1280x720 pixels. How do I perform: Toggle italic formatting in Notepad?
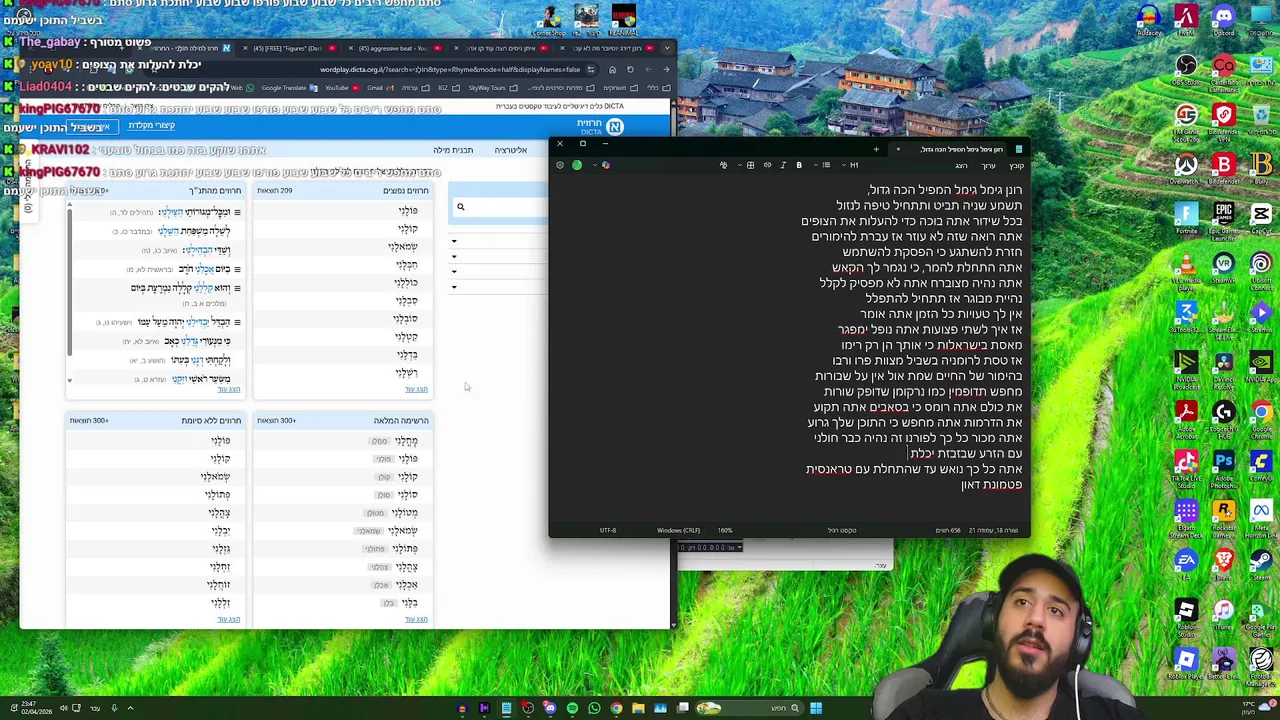783,165
